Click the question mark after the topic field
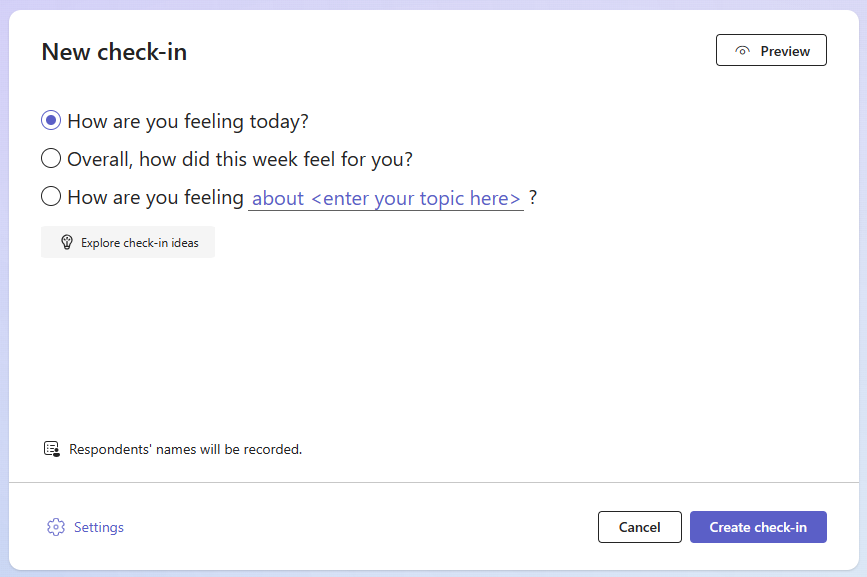Screen dimensions: 867x577 [x=534, y=197]
